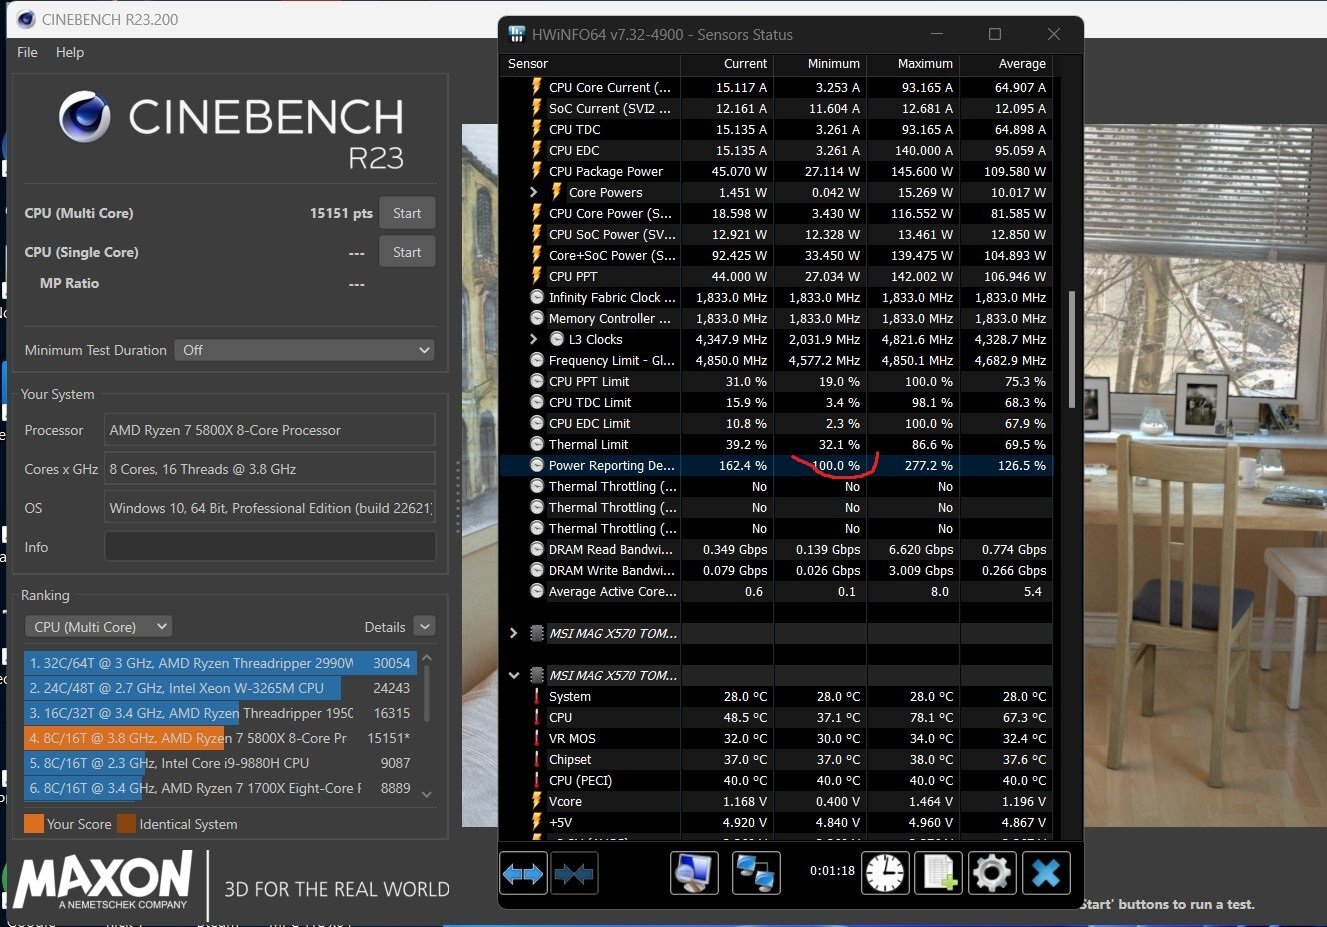Select Ryzen 7 1700X ranking entry
1327x927 pixels.
tap(220, 788)
